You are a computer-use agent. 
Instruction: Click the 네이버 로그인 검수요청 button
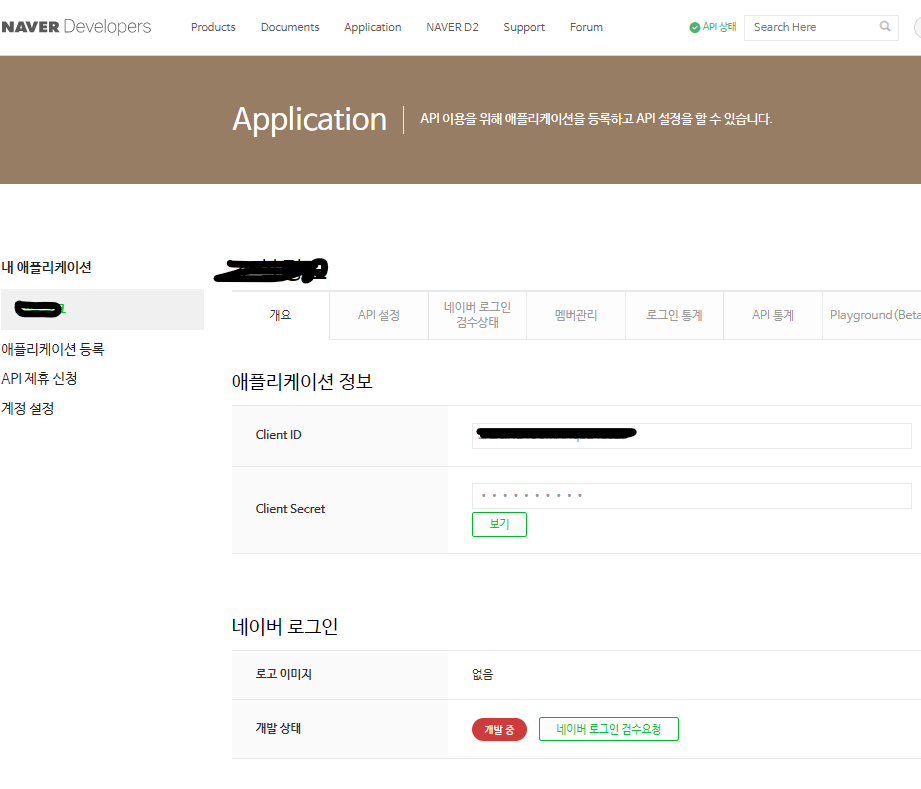click(609, 729)
